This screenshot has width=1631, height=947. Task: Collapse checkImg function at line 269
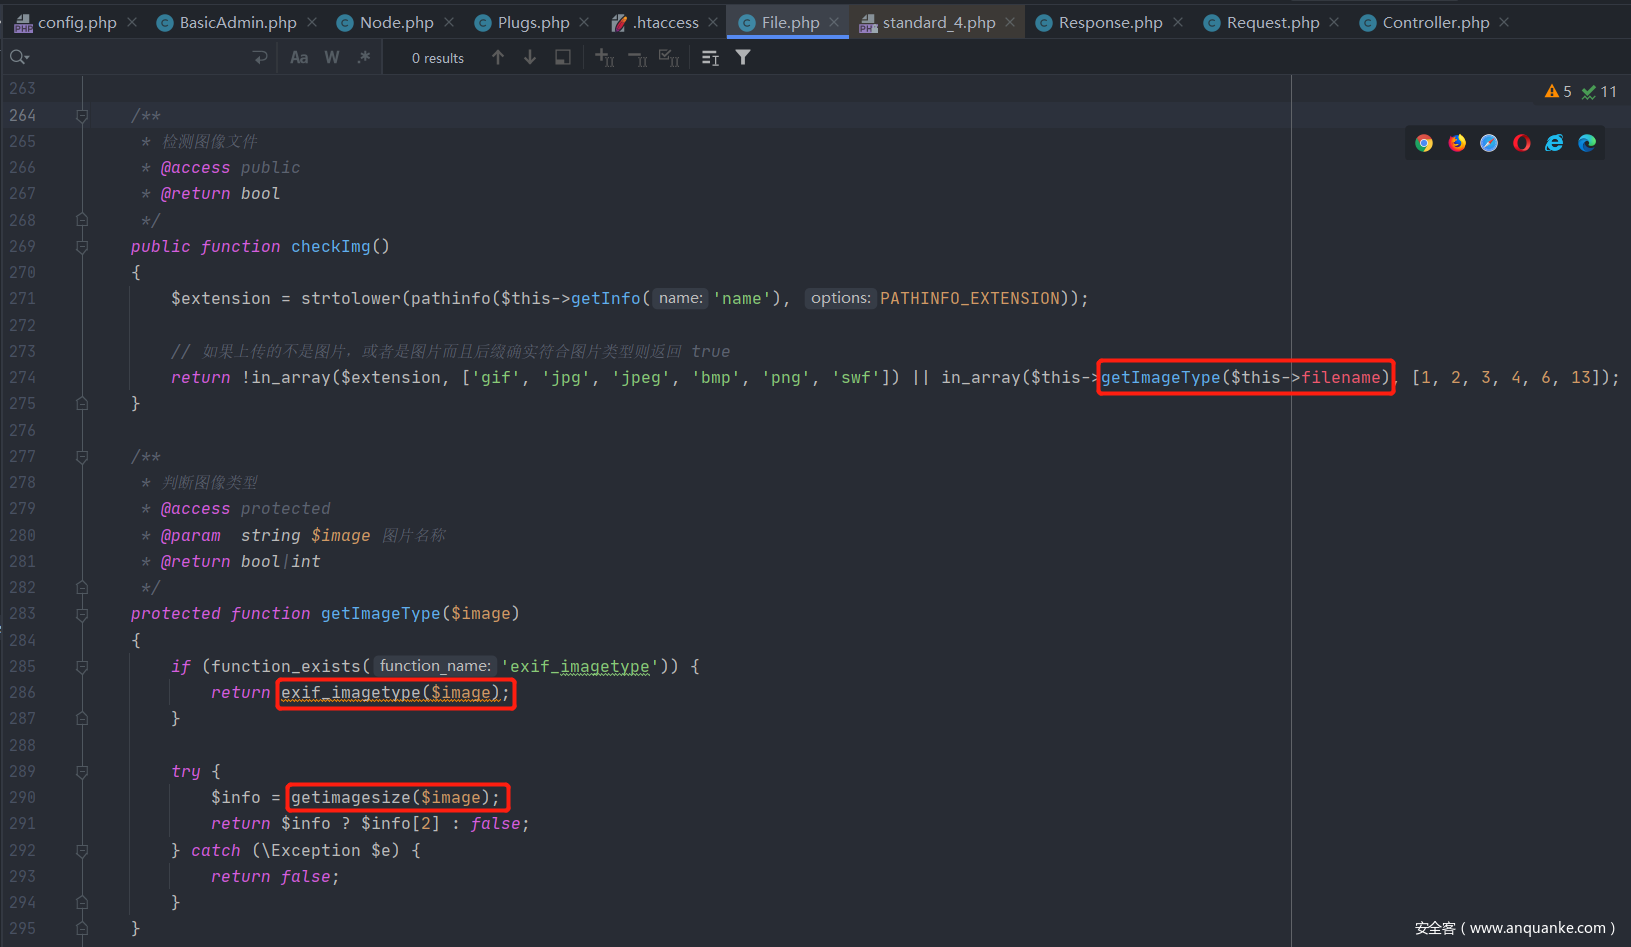coord(82,246)
